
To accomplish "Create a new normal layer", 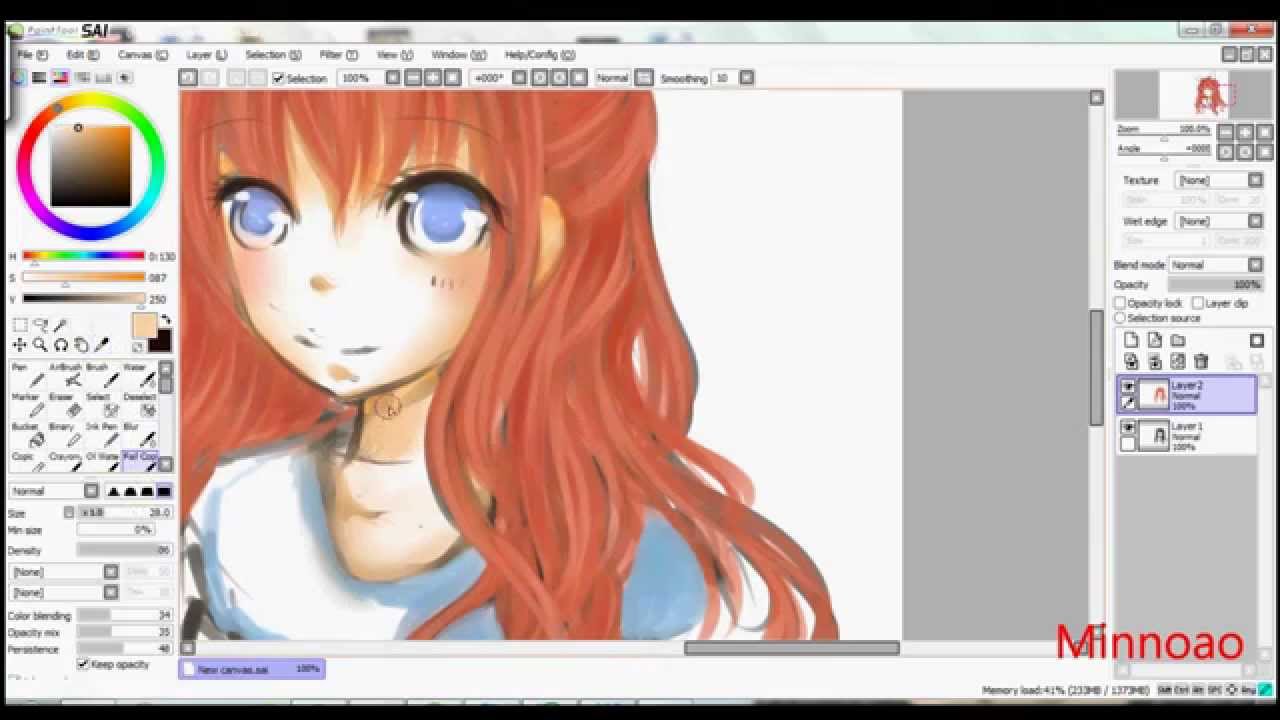I will tap(1131, 340).
